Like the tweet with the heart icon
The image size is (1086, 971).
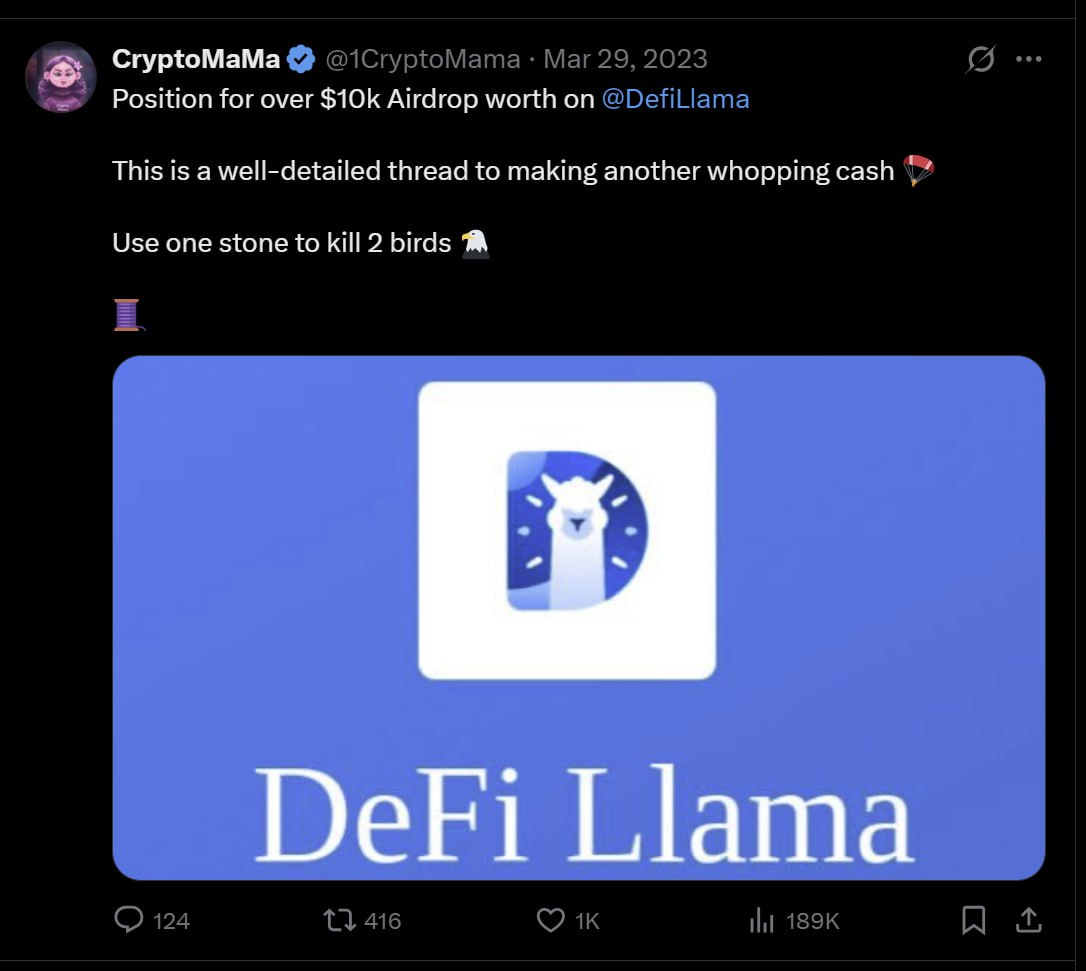551,920
